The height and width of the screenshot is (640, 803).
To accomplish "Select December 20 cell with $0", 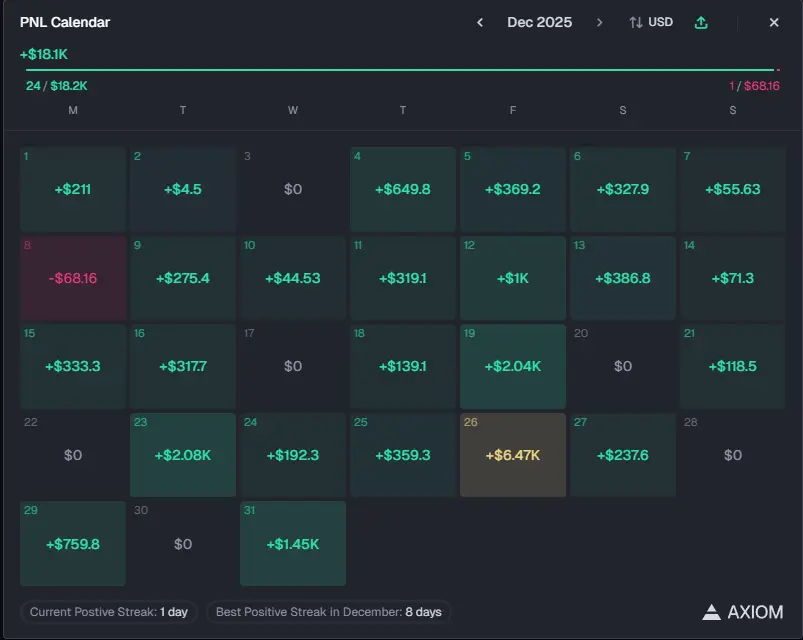I will (x=623, y=366).
